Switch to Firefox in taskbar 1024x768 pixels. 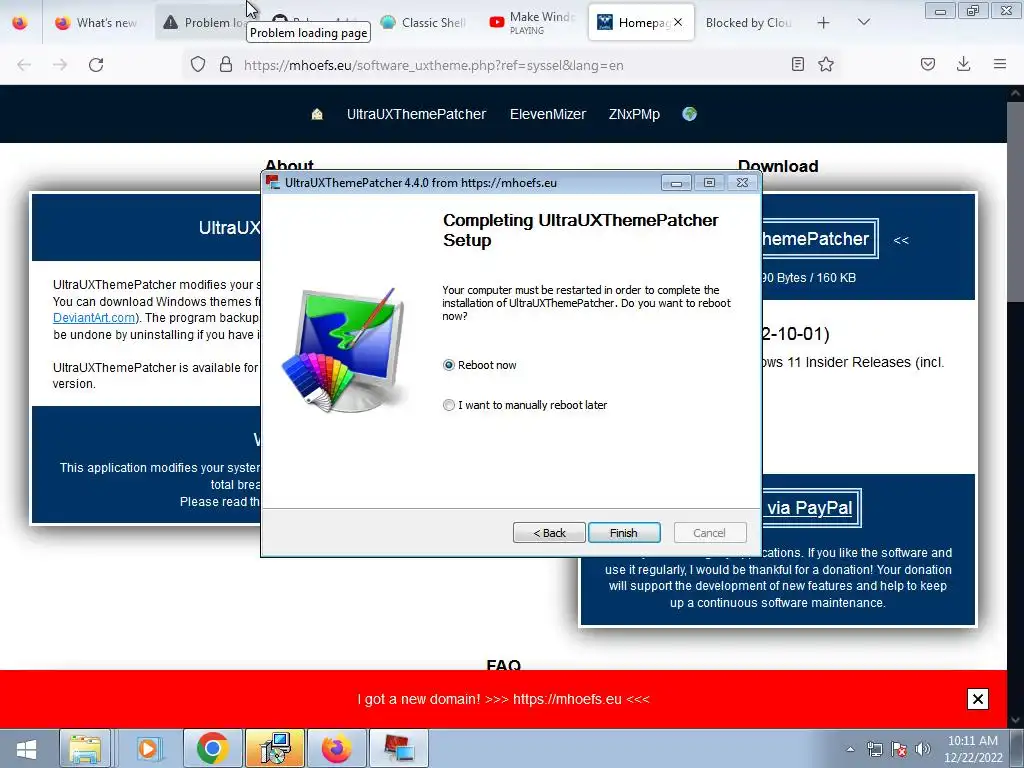pos(336,748)
